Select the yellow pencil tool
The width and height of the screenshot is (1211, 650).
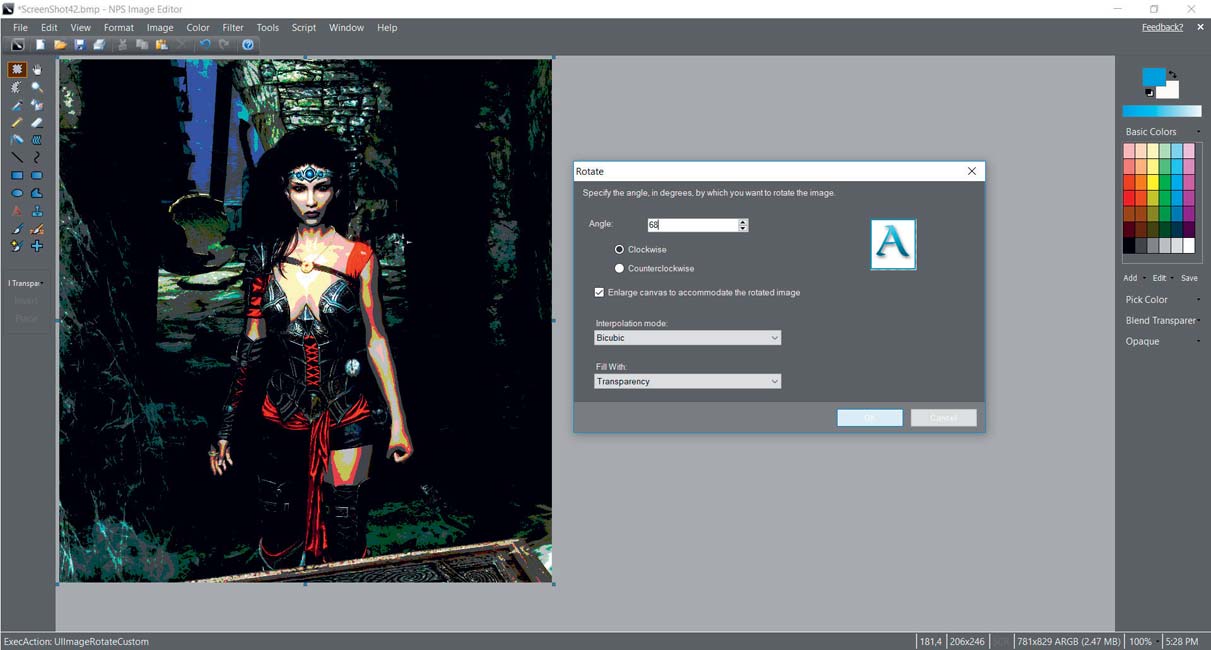click(x=17, y=123)
